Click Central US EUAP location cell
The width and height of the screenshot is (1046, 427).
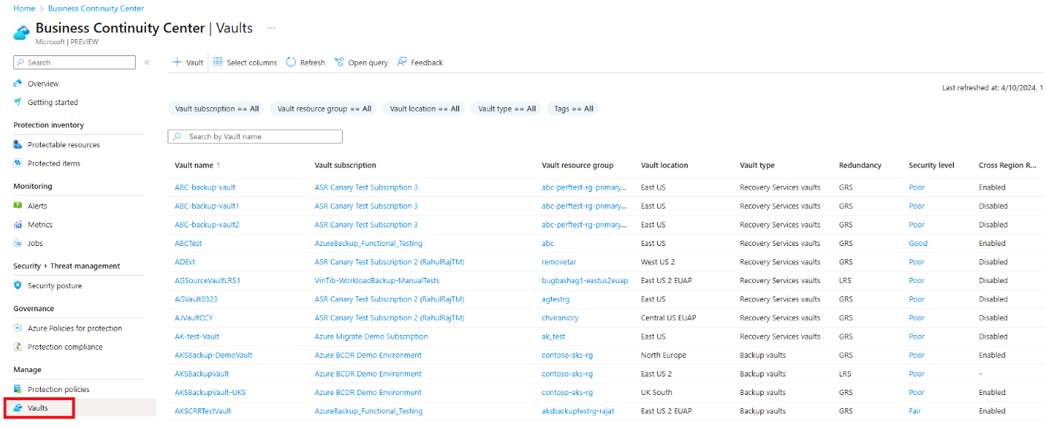[x=669, y=318]
